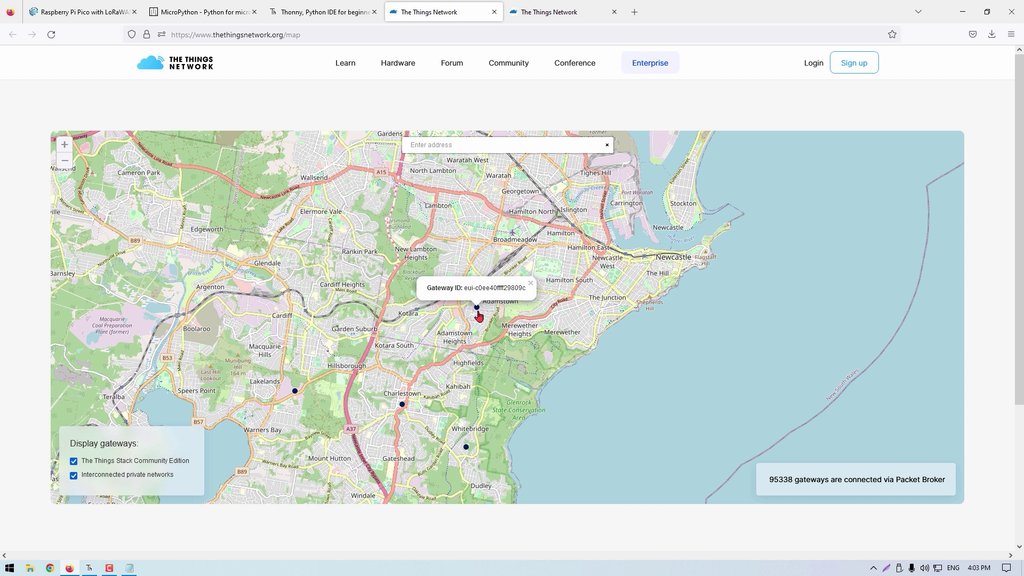Viewport: 1024px width, 576px height.
Task: Open the ENG language indicator
Action: (x=953, y=568)
